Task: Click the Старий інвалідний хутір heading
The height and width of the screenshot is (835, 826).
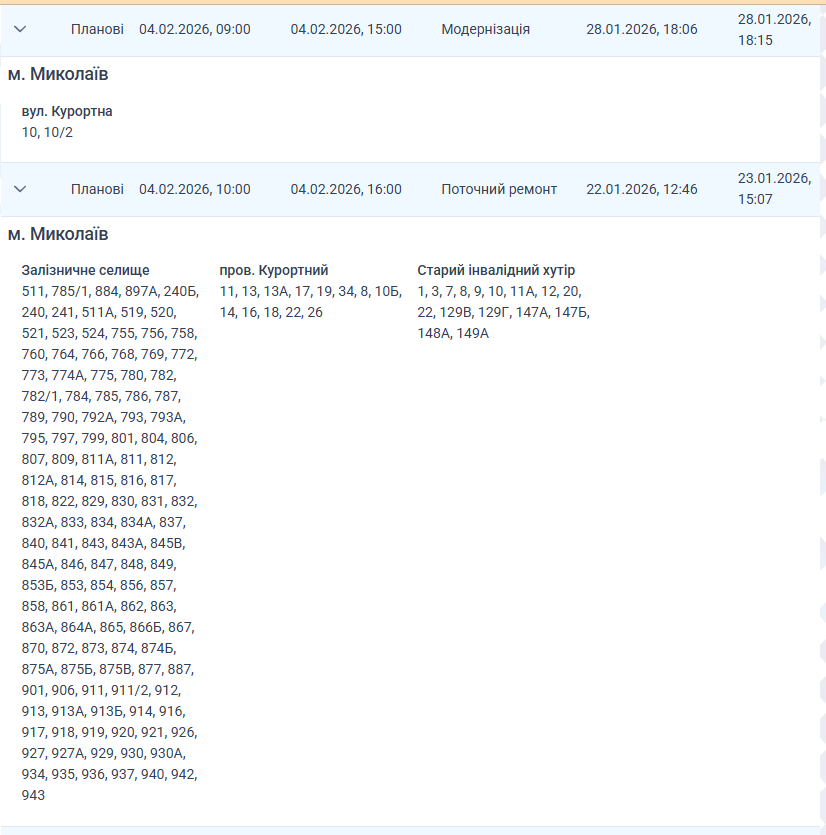Action: [x=496, y=270]
